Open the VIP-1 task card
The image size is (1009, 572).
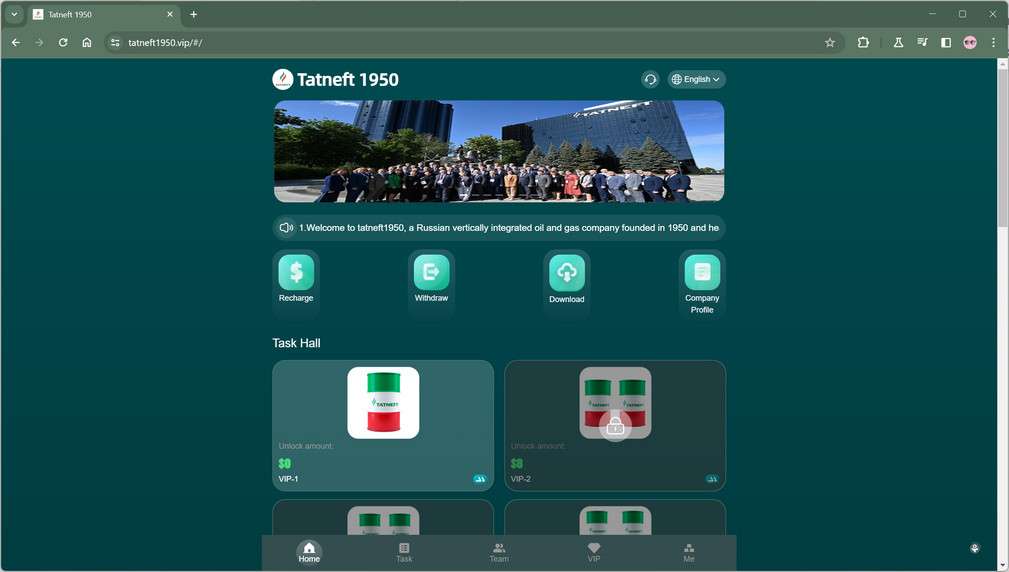point(383,425)
